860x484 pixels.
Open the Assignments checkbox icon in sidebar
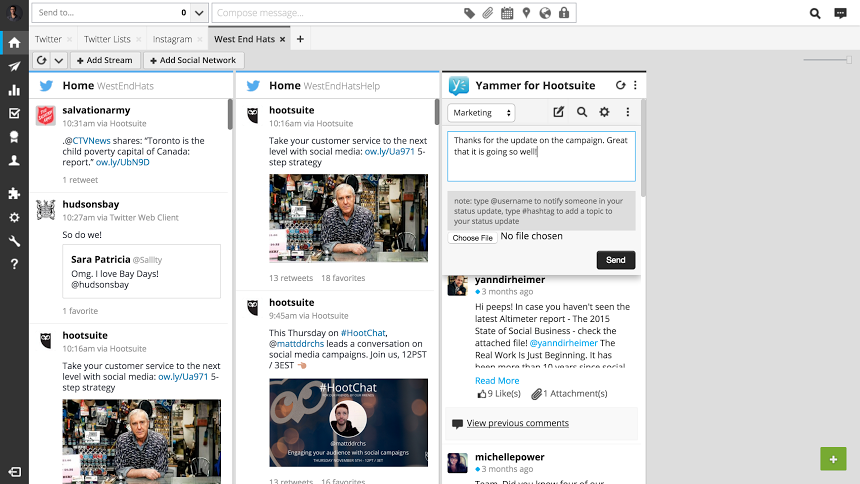14,114
